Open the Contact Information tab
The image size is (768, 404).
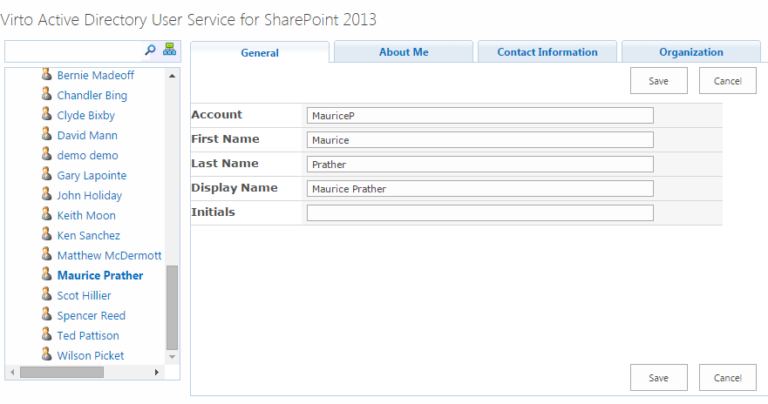(x=547, y=52)
